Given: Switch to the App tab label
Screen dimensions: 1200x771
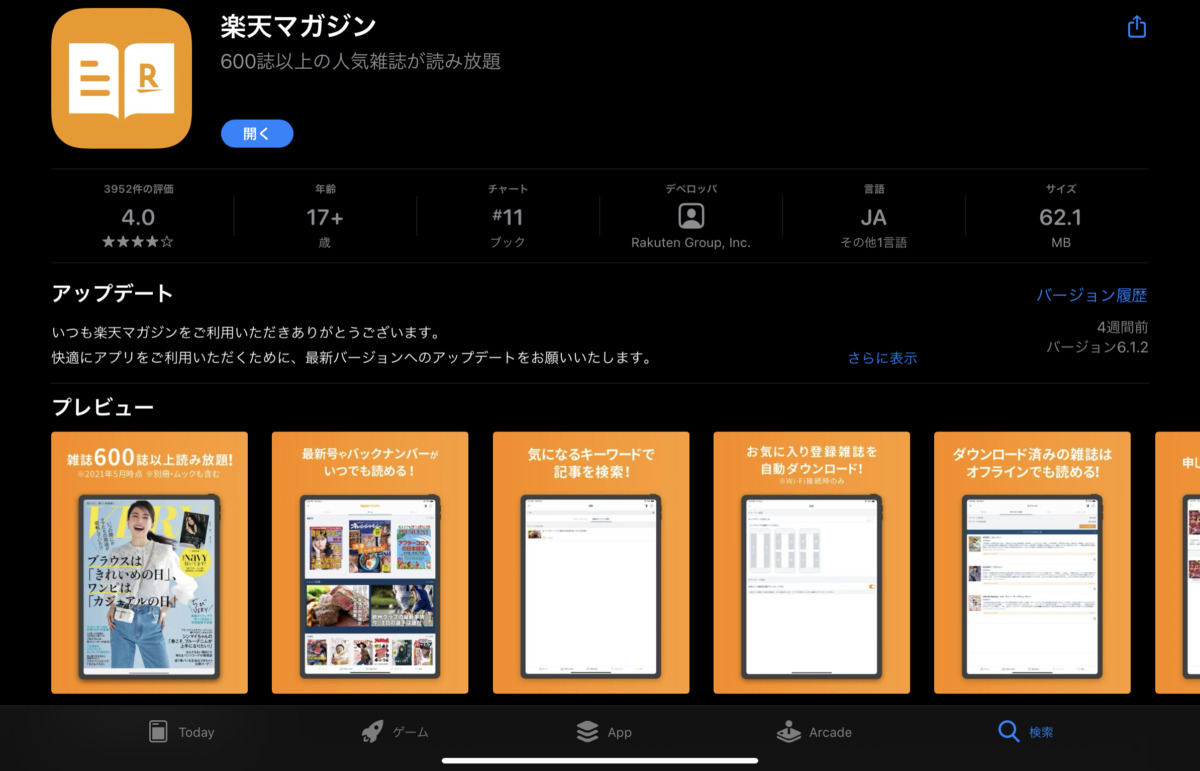Looking at the screenshot, I should (620, 732).
